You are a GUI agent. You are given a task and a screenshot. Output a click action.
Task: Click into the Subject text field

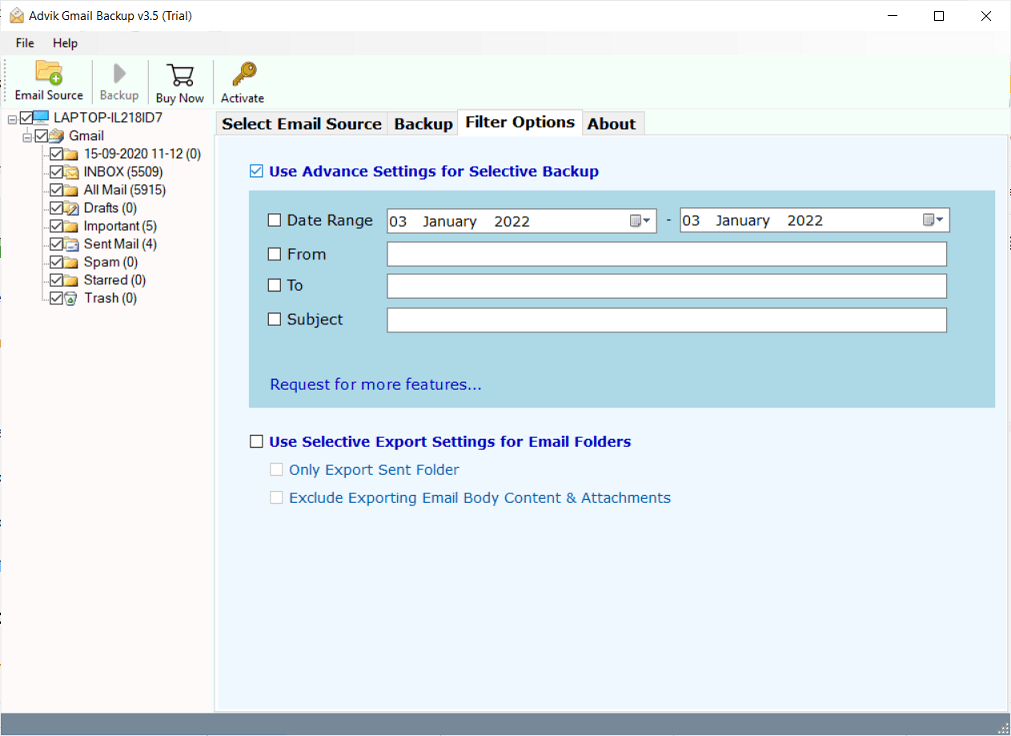(x=667, y=320)
